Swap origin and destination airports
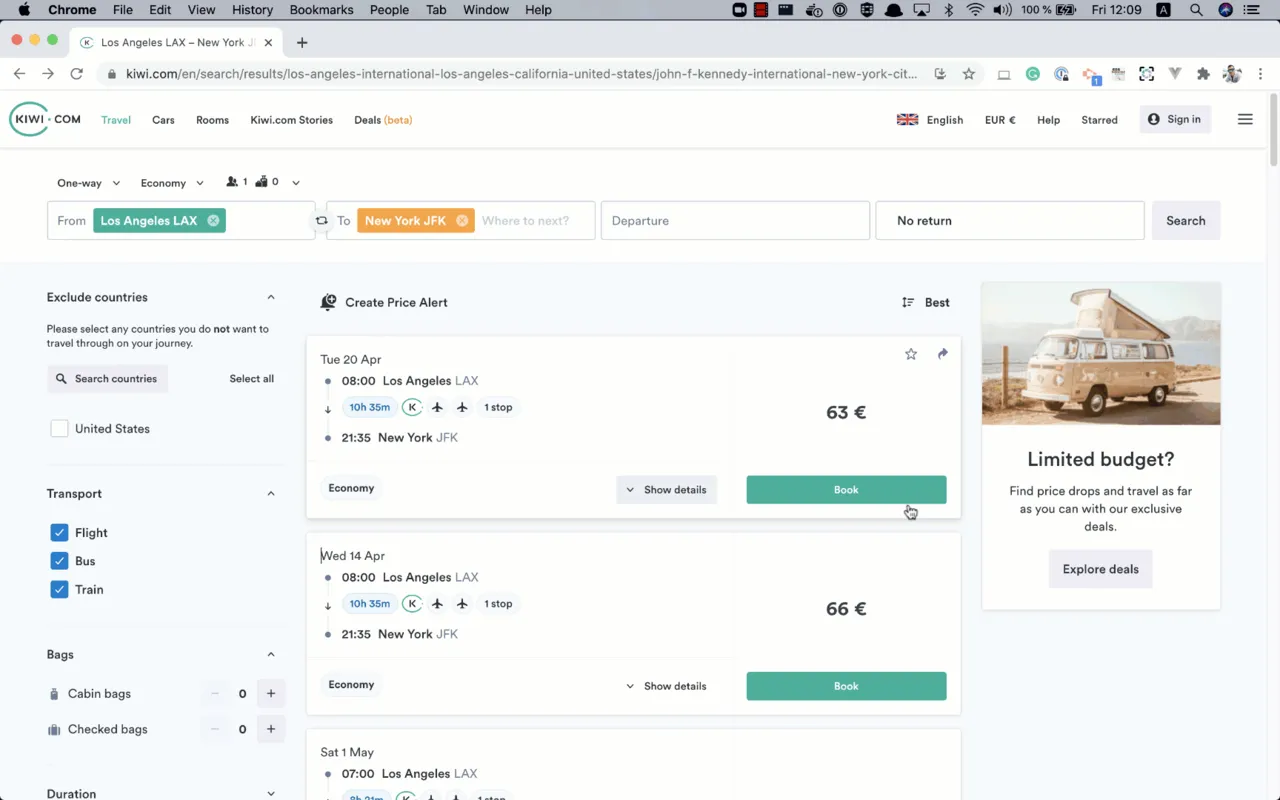This screenshot has width=1280, height=800. (x=321, y=221)
